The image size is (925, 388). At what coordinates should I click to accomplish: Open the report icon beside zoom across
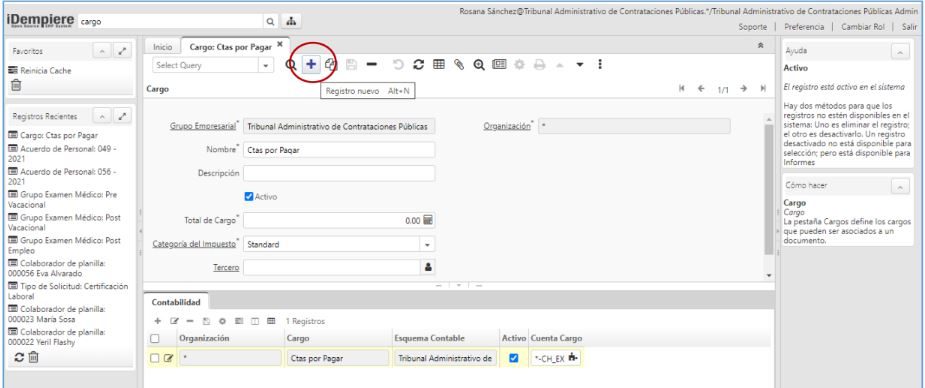[498, 65]
